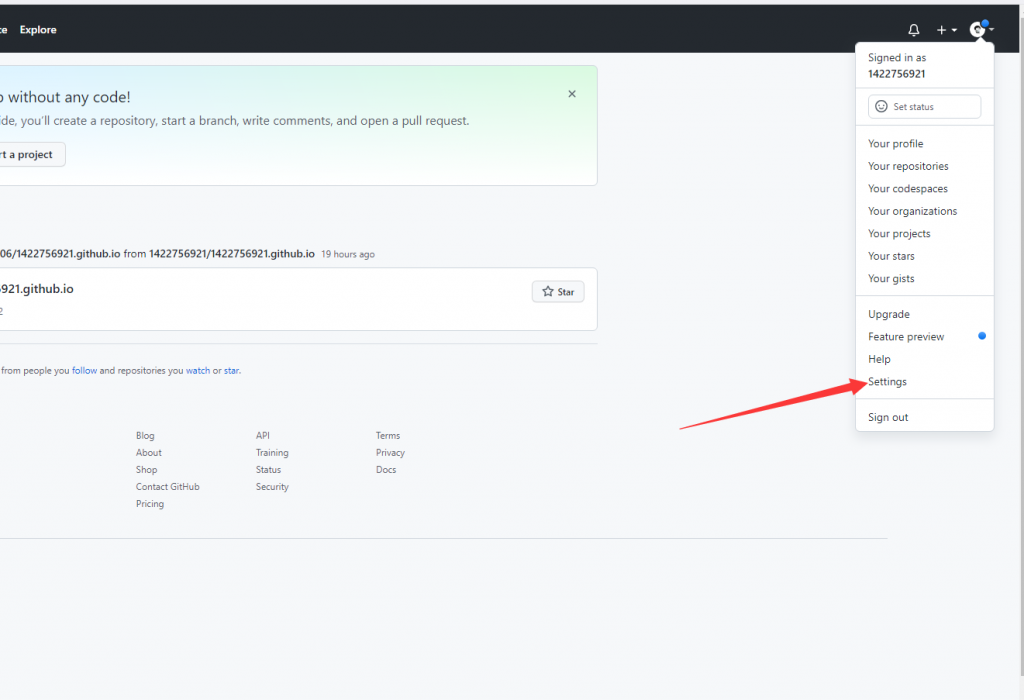
Task: Open Contact GitHub footer link
Action: point(167,486)
